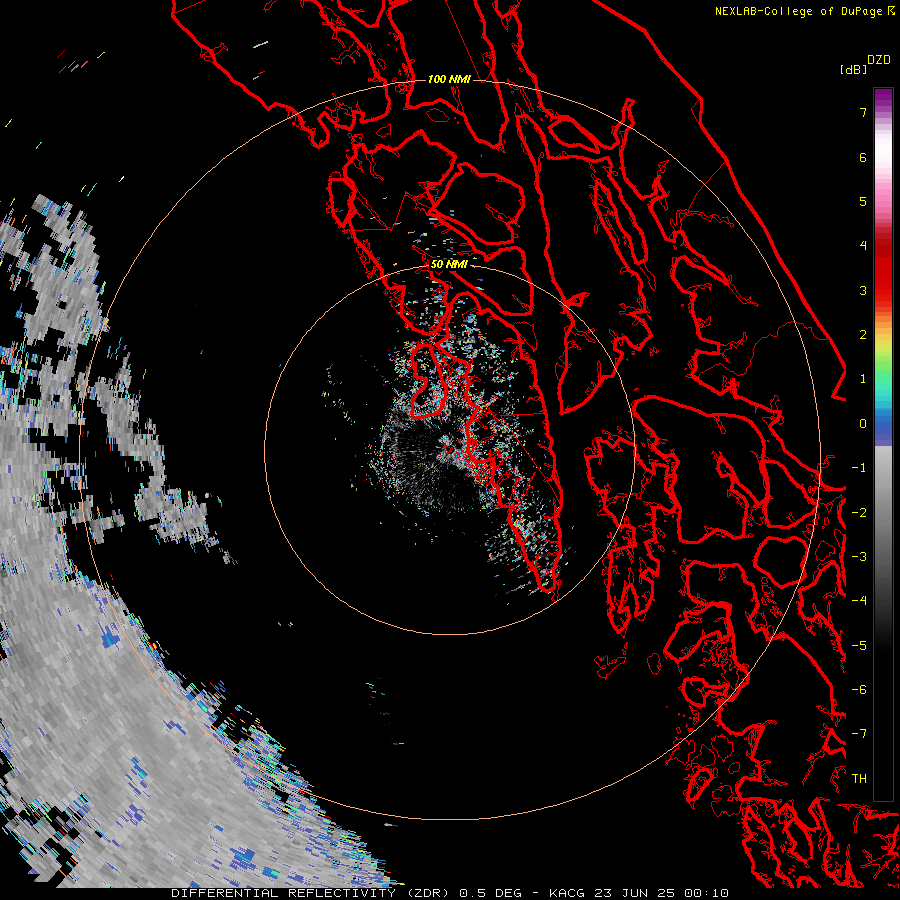This screenshot has width=900, height=900.
Task: Click the 3 value on color scale
Action: [863, 290]
